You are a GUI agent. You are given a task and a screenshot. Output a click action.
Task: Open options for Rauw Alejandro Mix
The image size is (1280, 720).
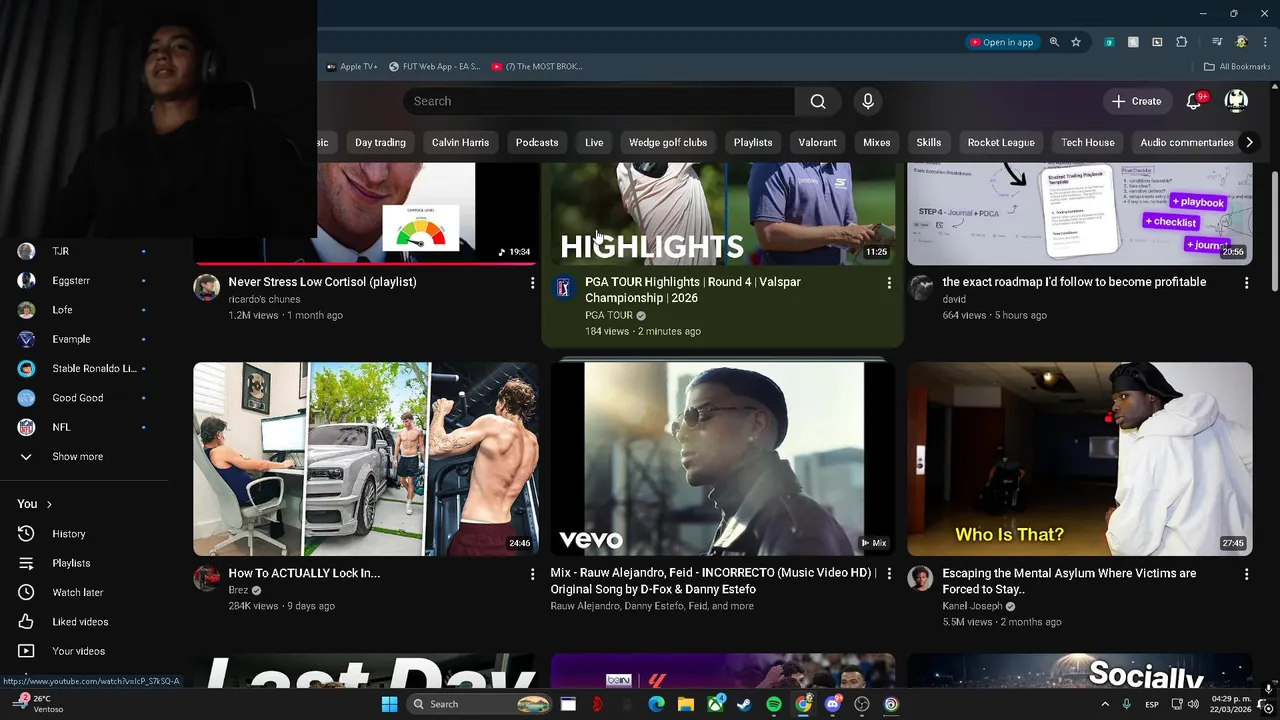pyautogui.click(x=889, y=575)
